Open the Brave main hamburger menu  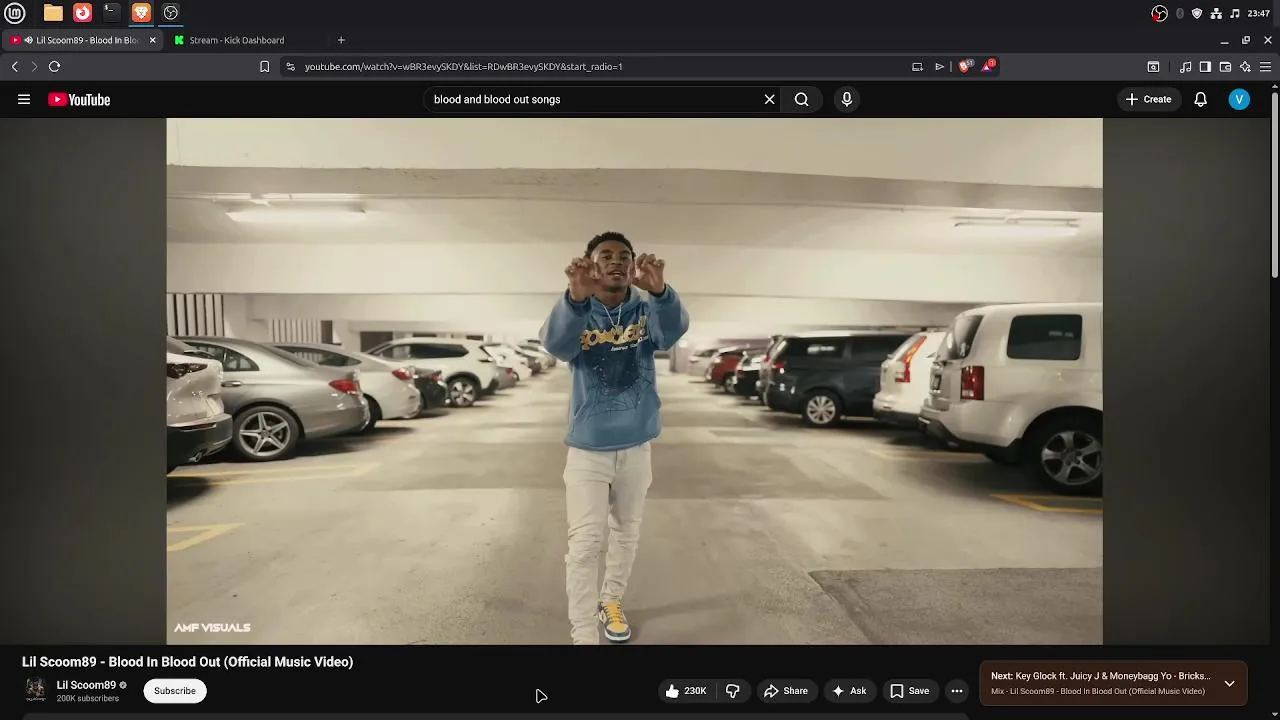click(1265, 67)
